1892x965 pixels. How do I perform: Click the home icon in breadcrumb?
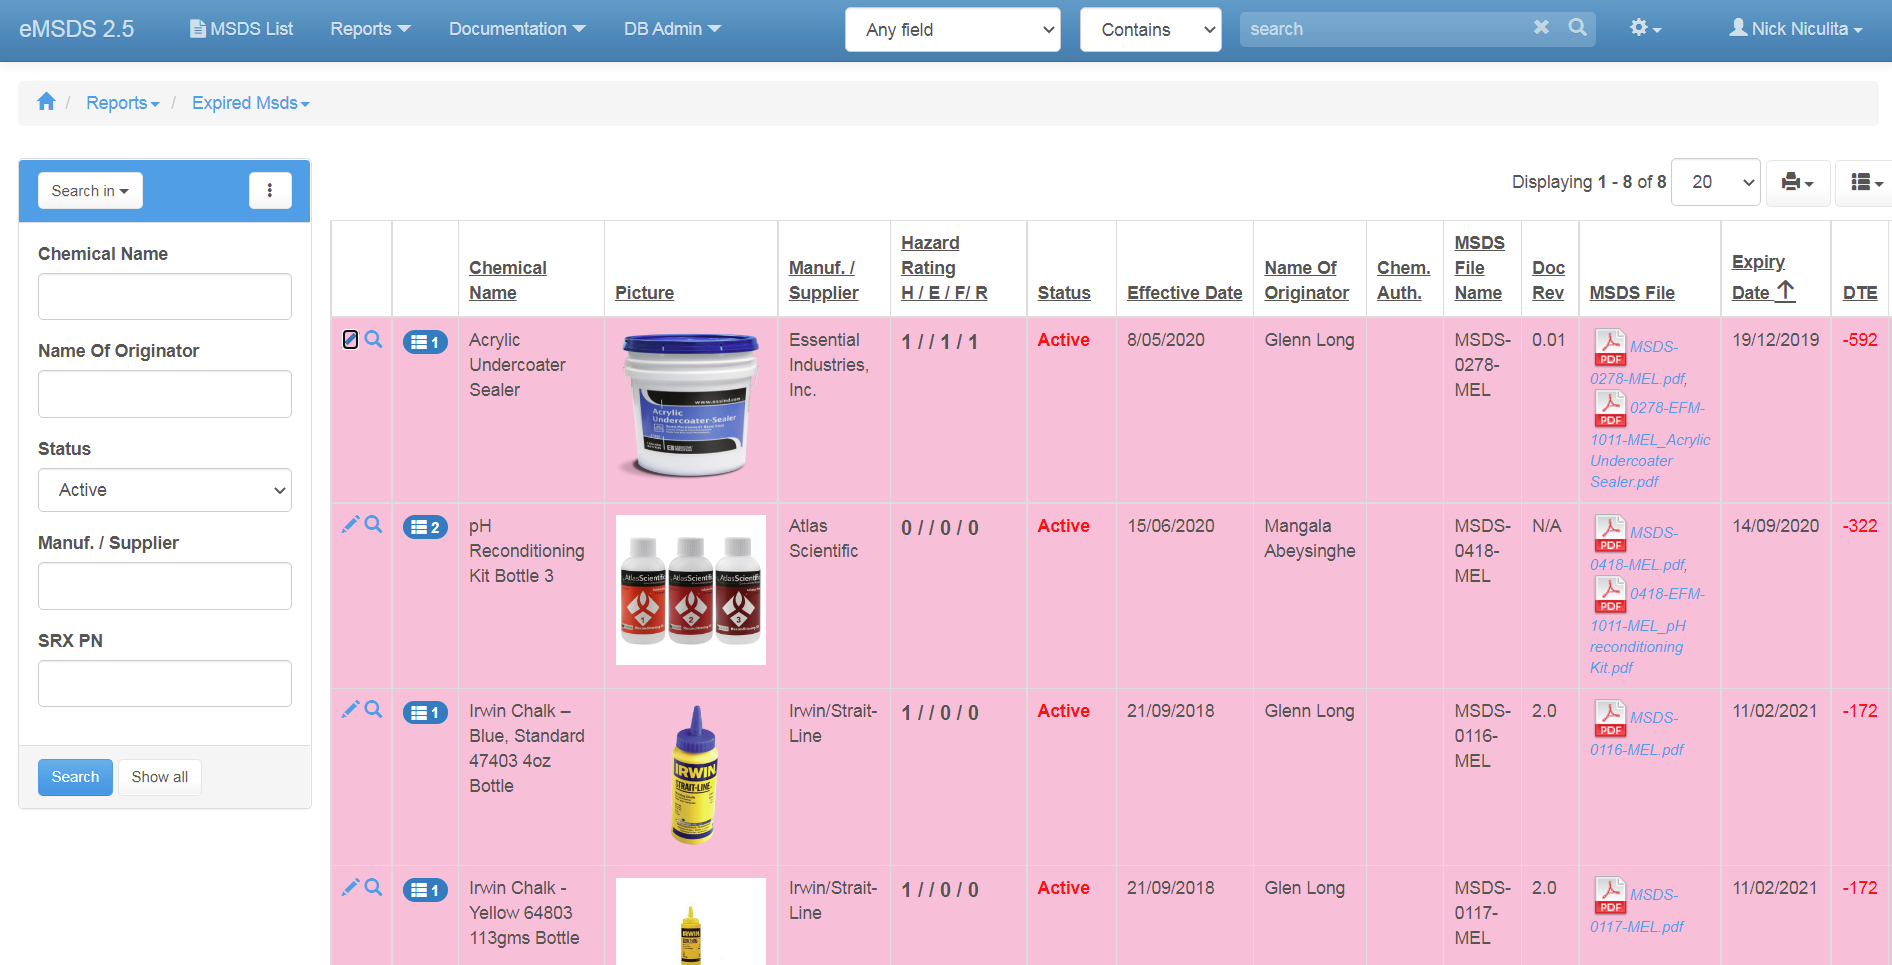click(x=46, y=102)
